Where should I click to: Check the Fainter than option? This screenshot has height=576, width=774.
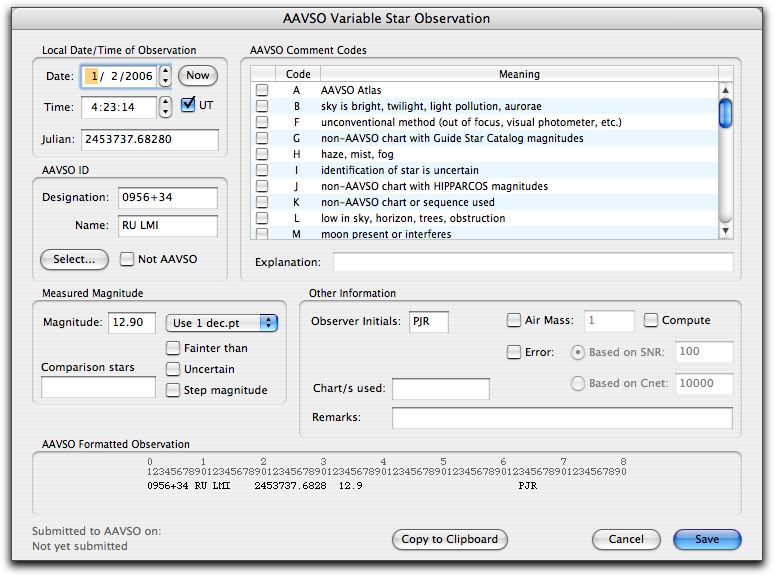point(173,348)
